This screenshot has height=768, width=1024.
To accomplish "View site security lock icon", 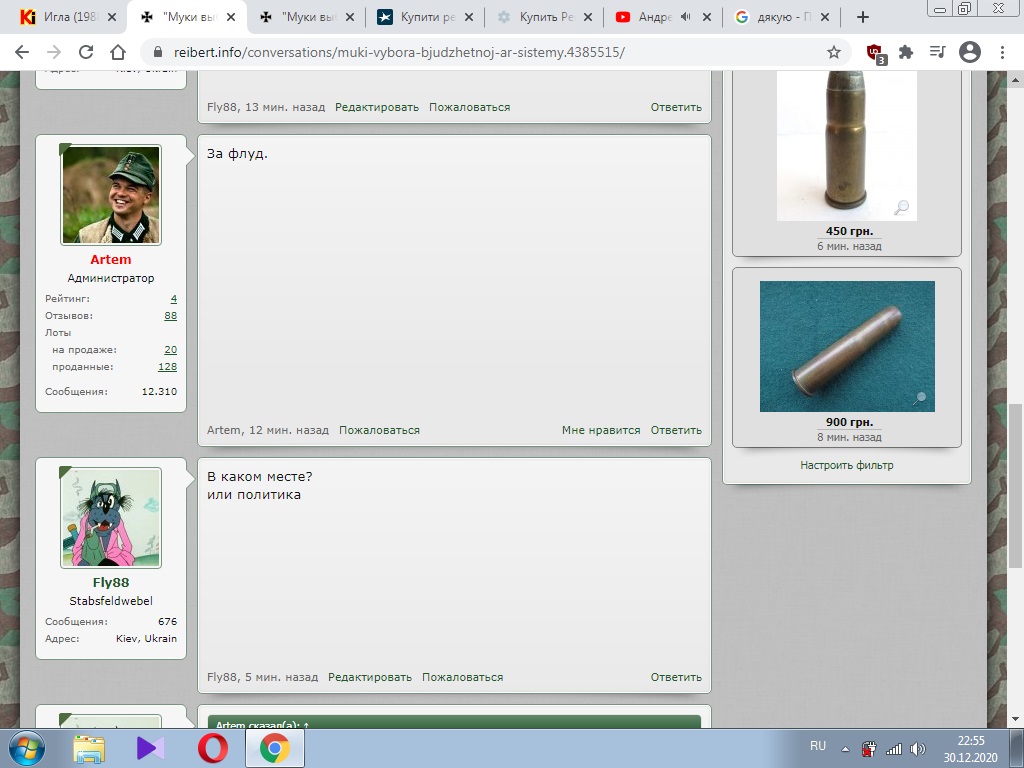I will click(157, 52).
